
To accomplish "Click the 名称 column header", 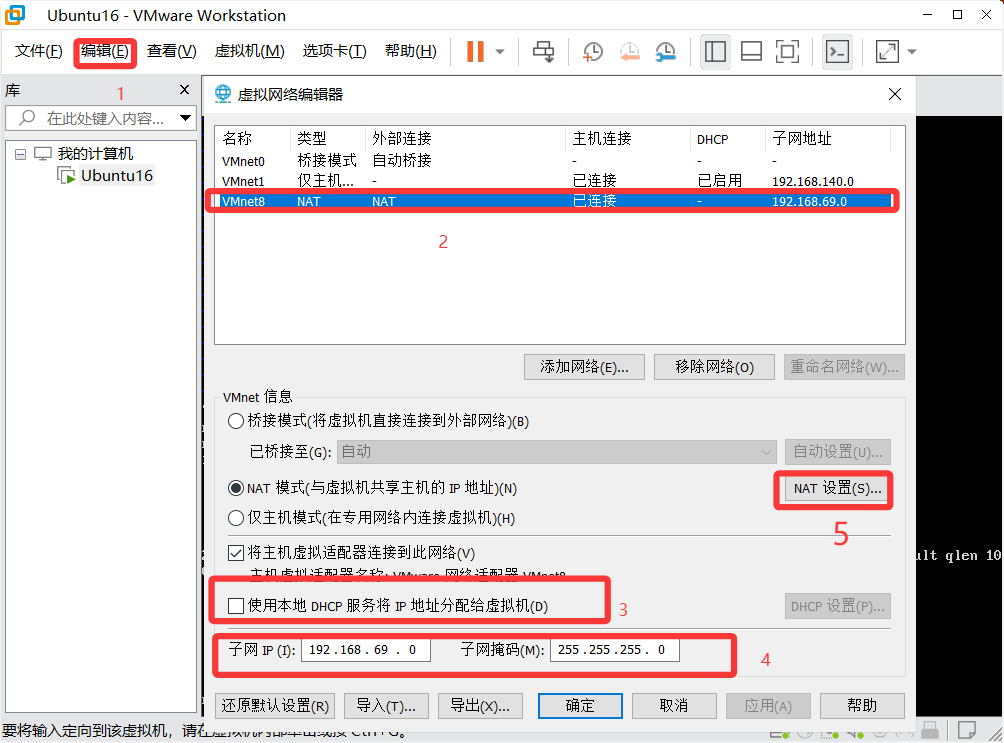I will tap(254, 139).
